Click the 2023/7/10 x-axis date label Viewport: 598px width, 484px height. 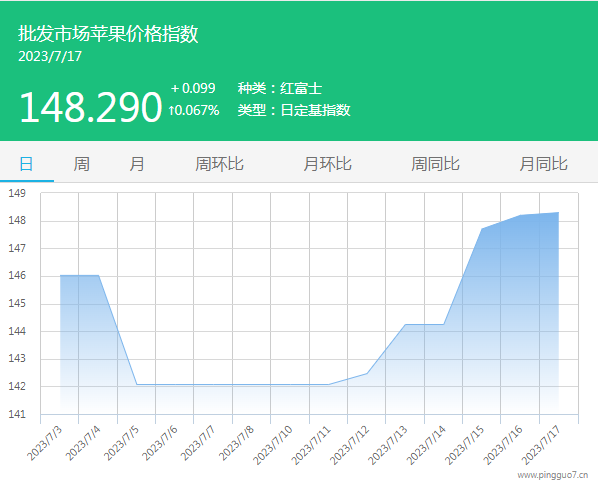click(273, 445)
